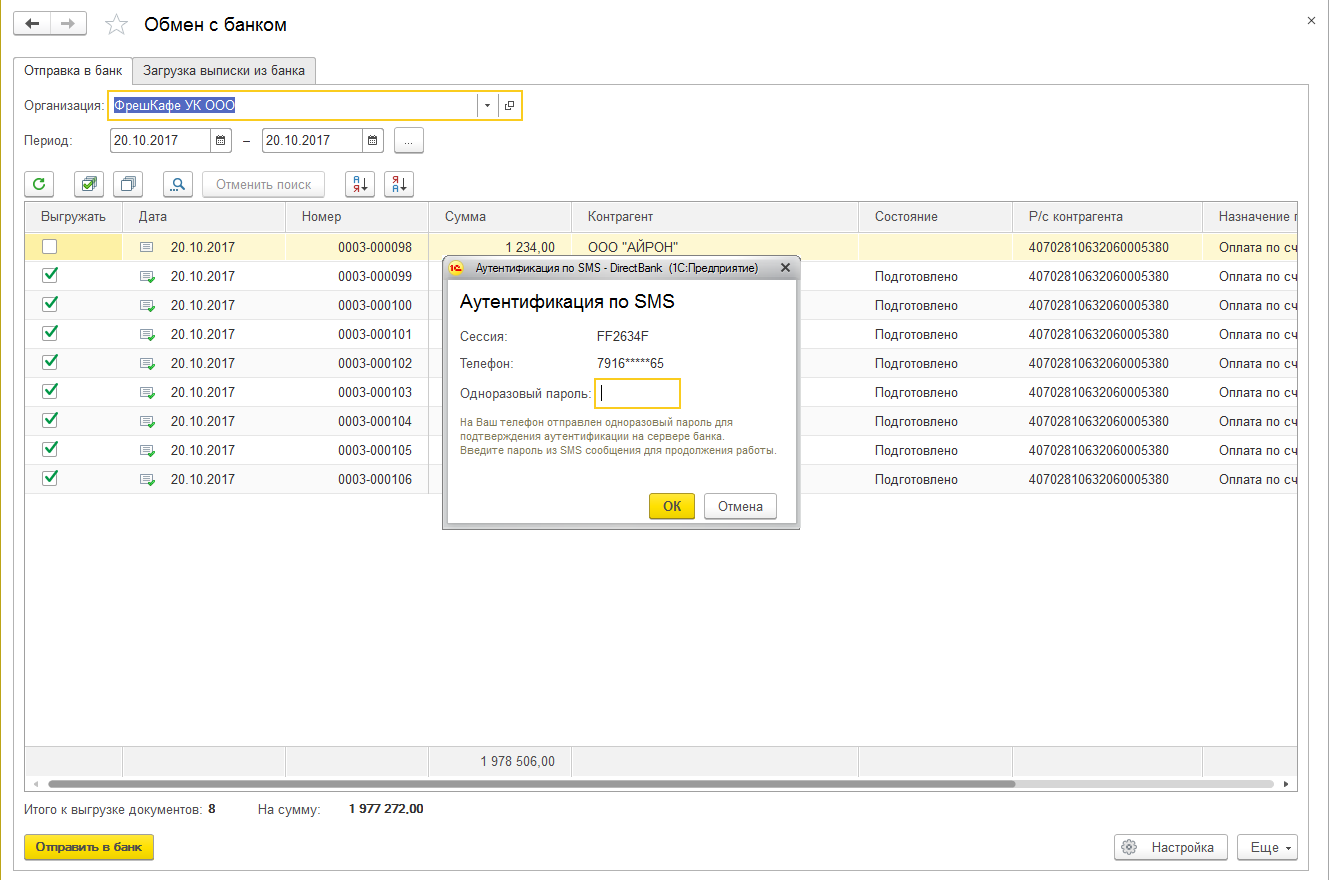This screenshot has height=880, width=1329.
Task: Click the period start date field
Action: click(x=160, y=141)
